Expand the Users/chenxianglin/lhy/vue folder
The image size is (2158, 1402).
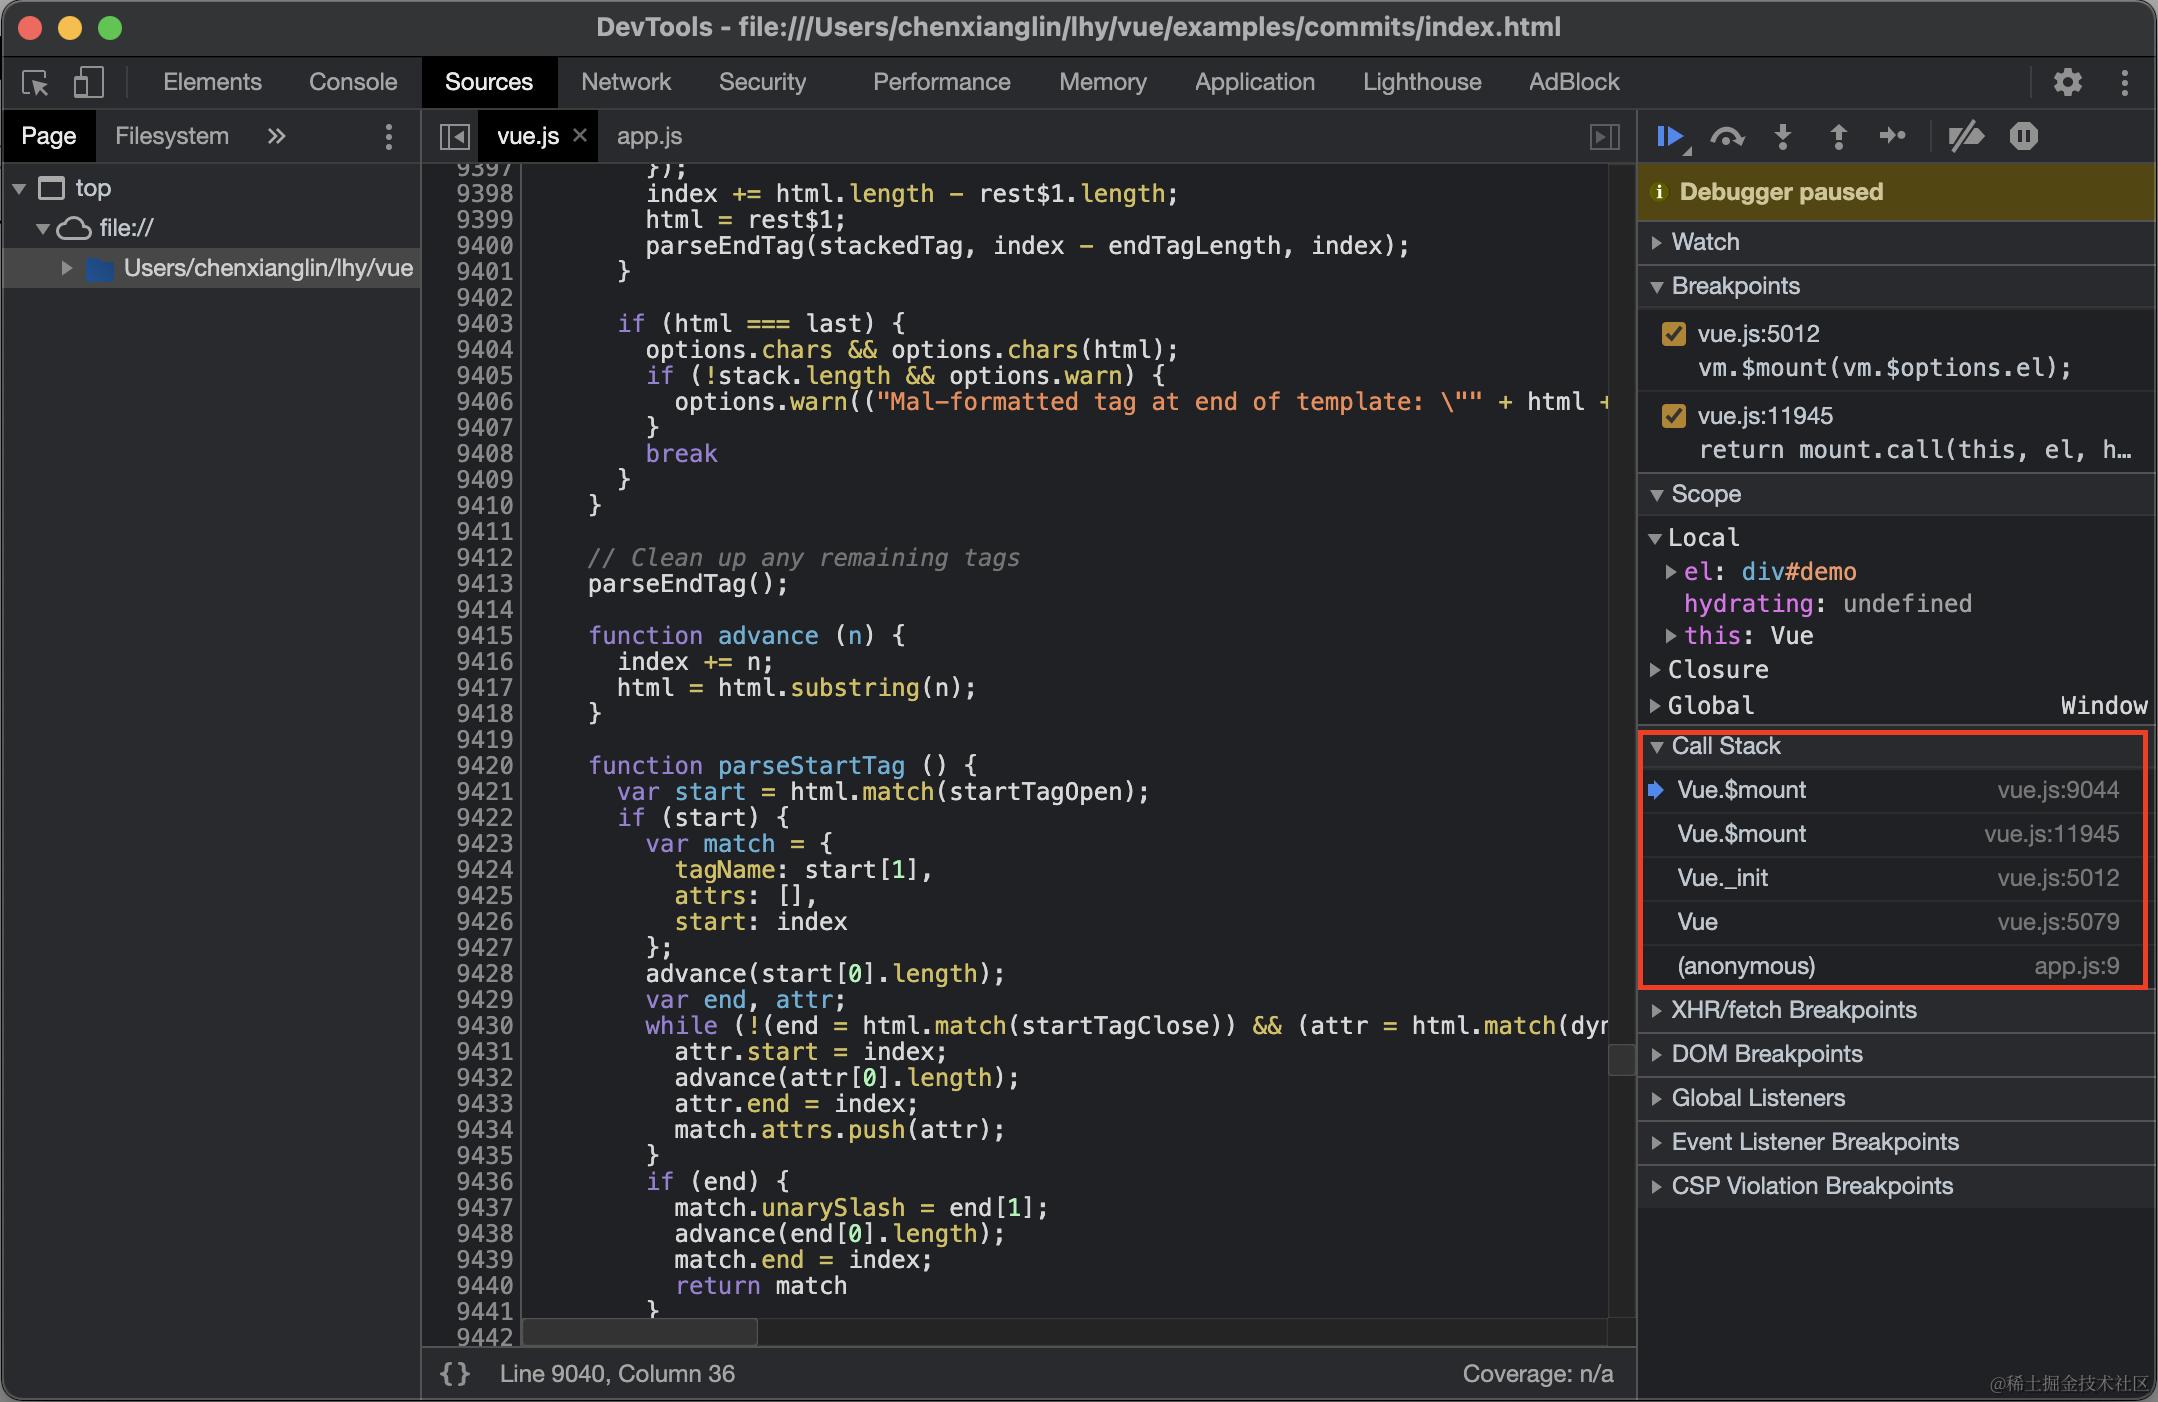point(66,268)
